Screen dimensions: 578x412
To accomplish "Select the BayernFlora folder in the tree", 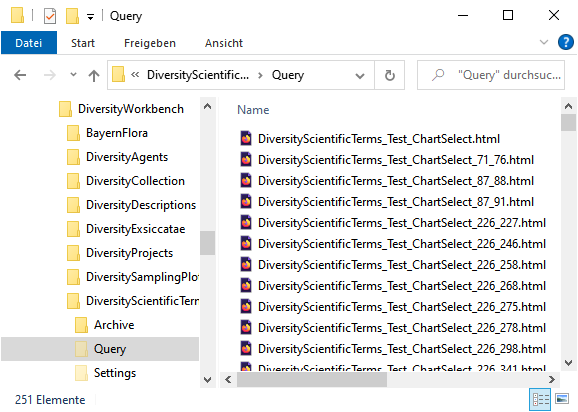I will [x=116, y=133].
